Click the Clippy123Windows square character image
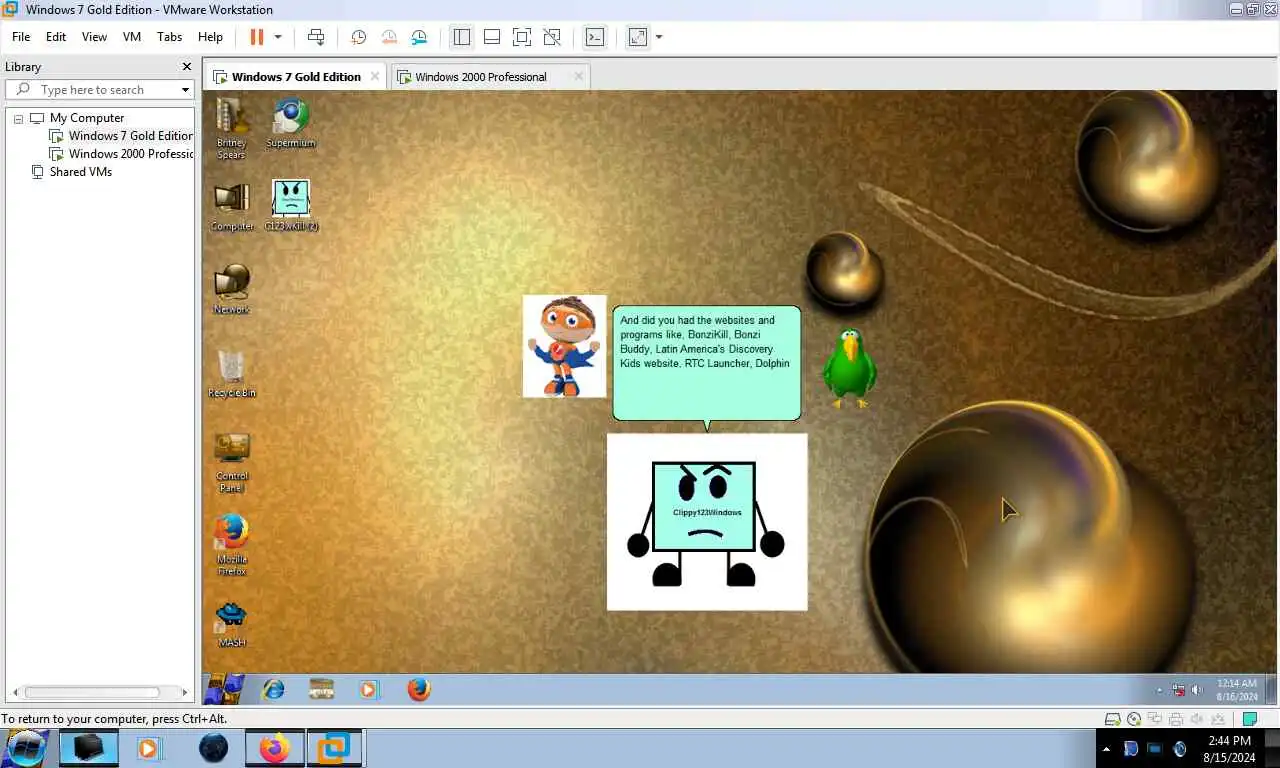 (706, 522)
